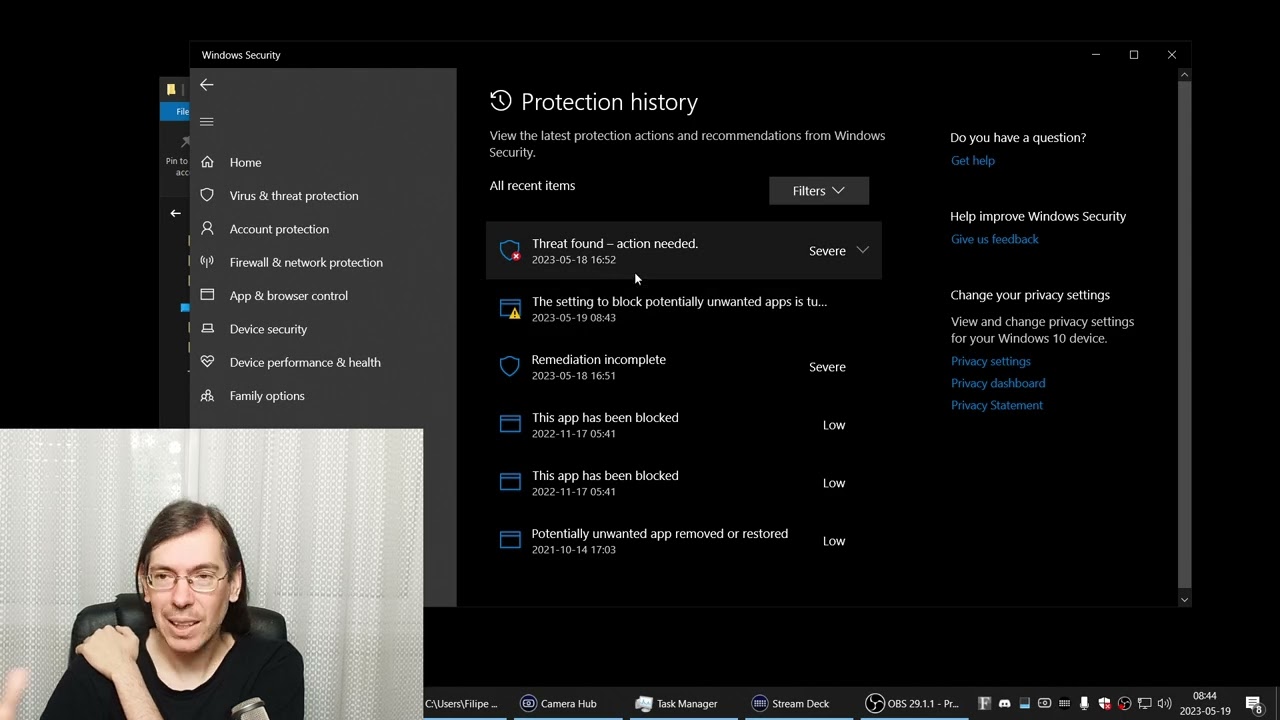The width and height of the screenshot is (1280, 720).
Task: Click the person icon for Account protection
Action: tap(207, 228)
